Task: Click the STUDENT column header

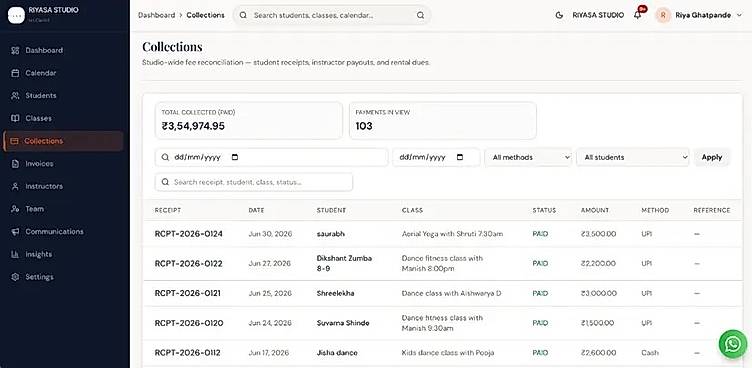Action: (331, 210)
